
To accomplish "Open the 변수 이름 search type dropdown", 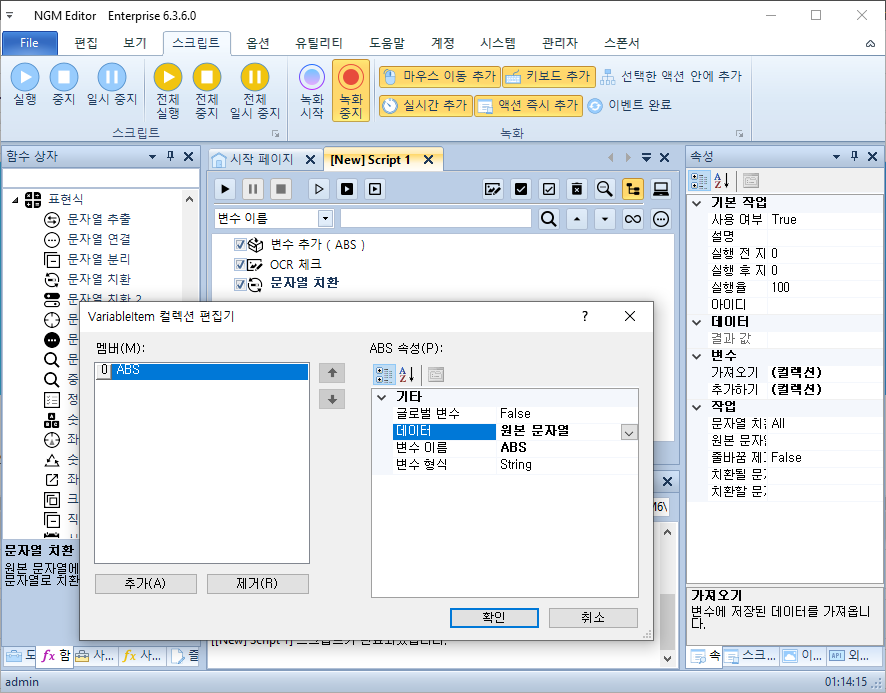I will click(325, 219).
